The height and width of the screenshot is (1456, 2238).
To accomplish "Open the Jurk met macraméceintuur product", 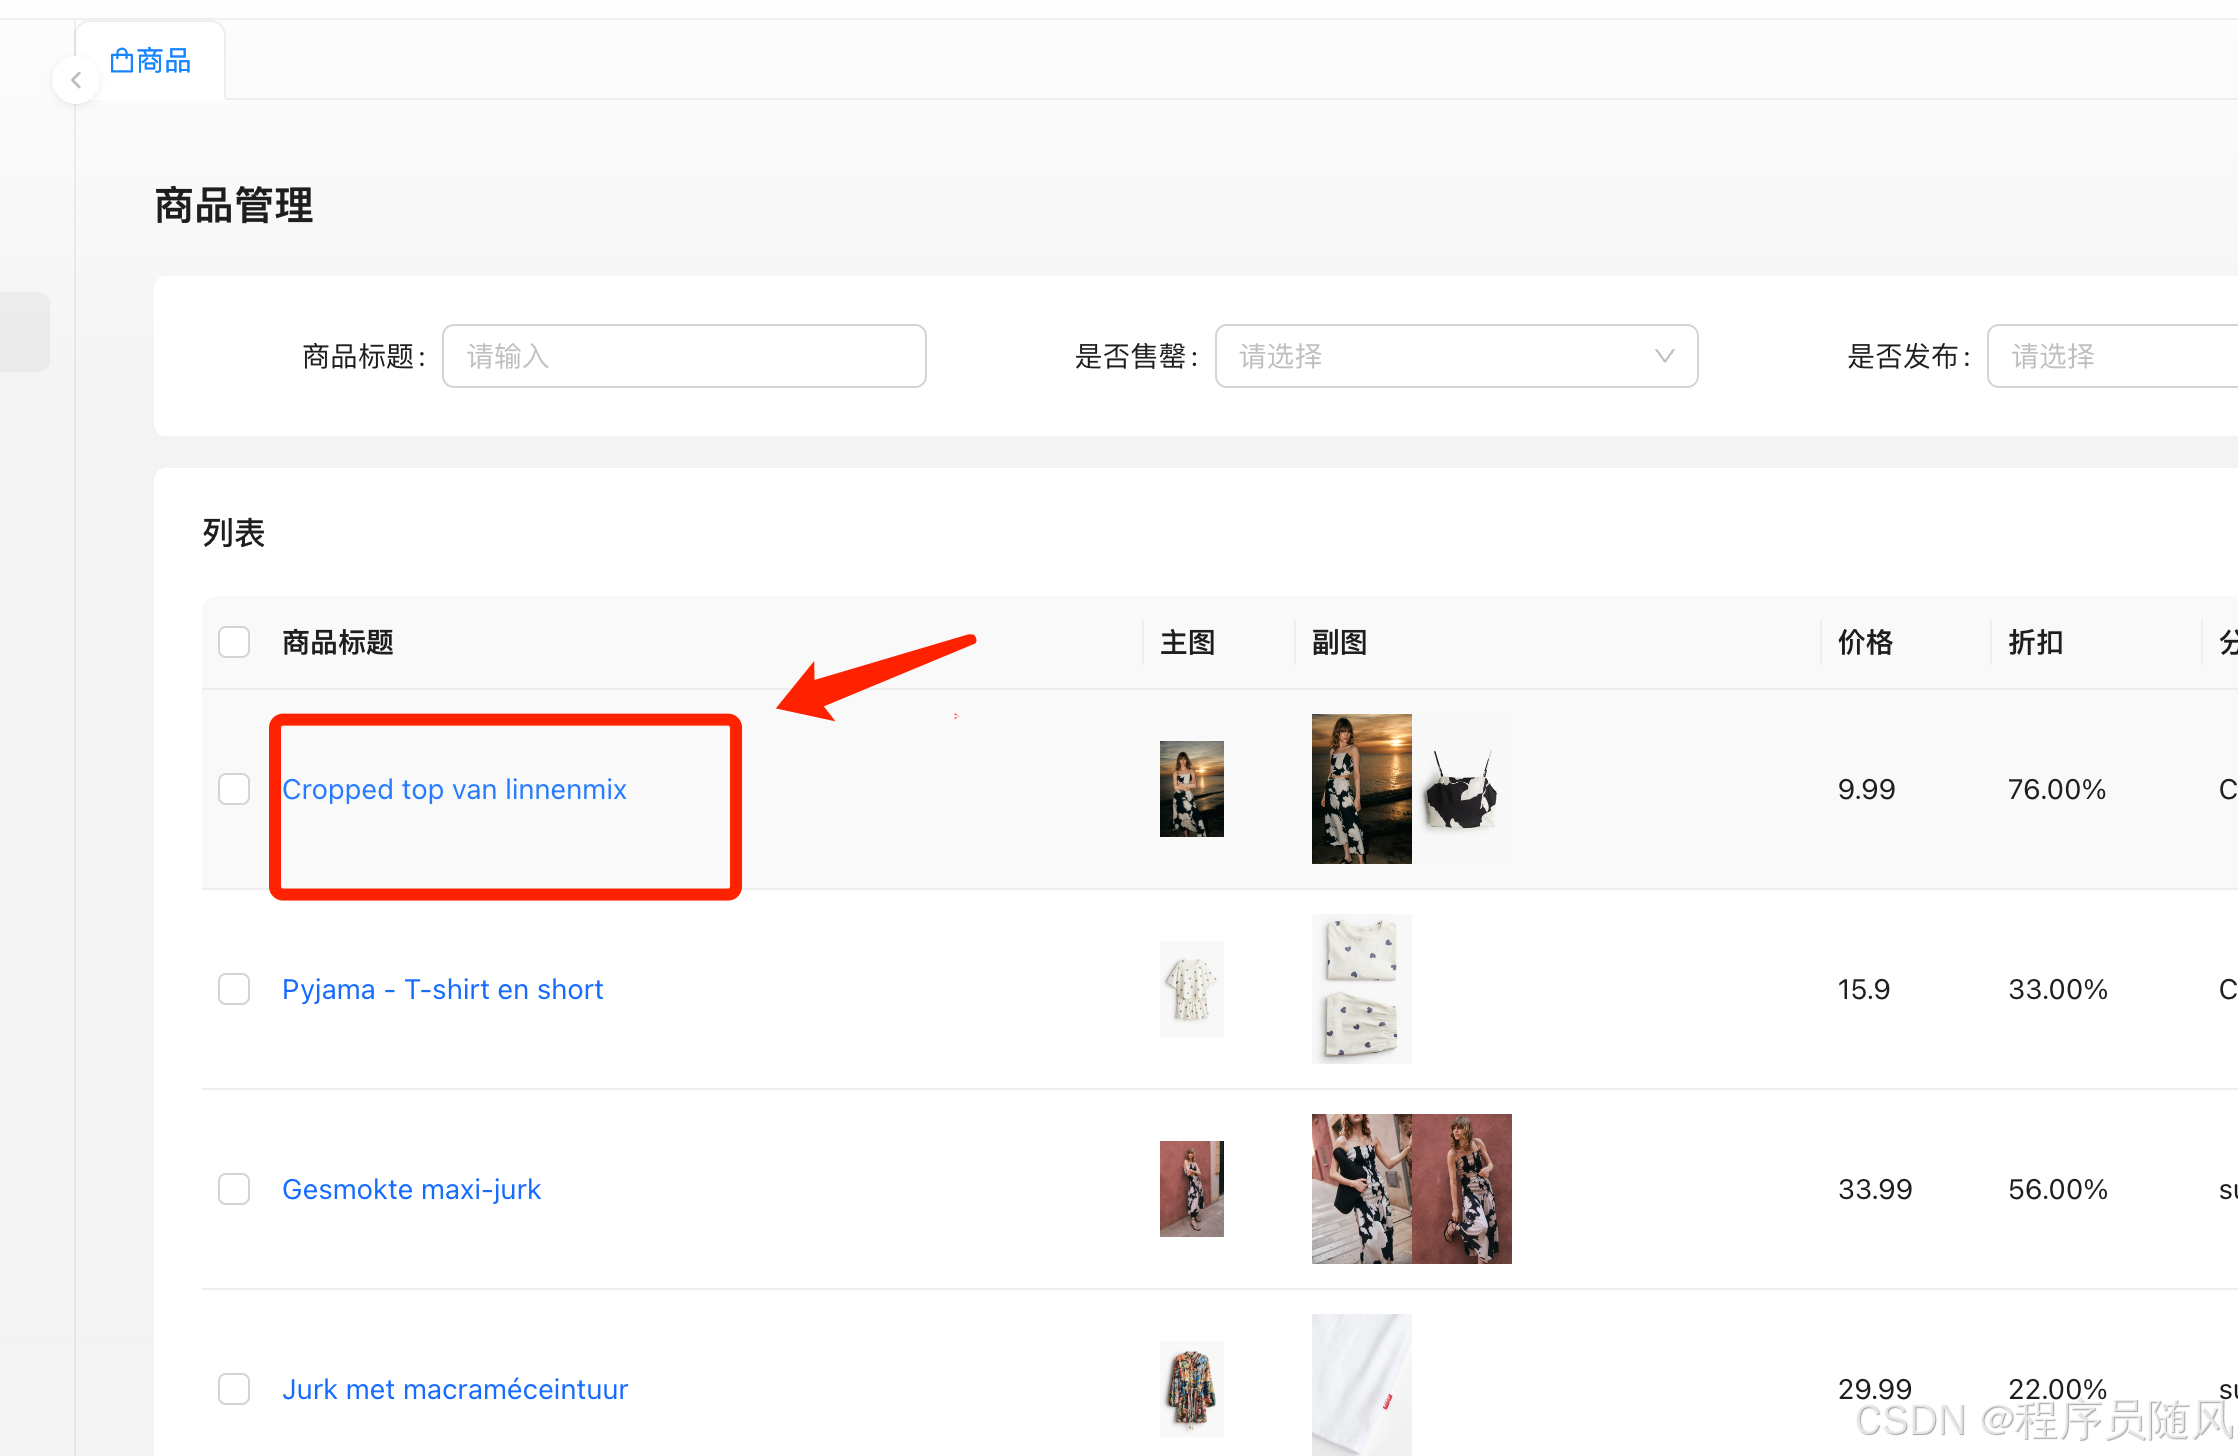I will pos(455,1388).
